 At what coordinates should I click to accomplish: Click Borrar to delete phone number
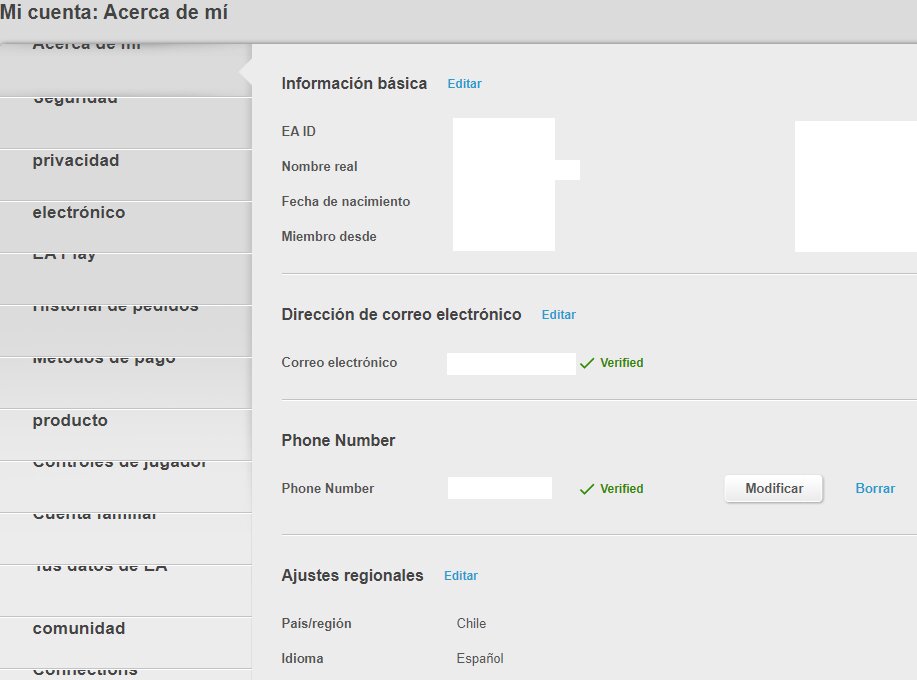[875, 489]
